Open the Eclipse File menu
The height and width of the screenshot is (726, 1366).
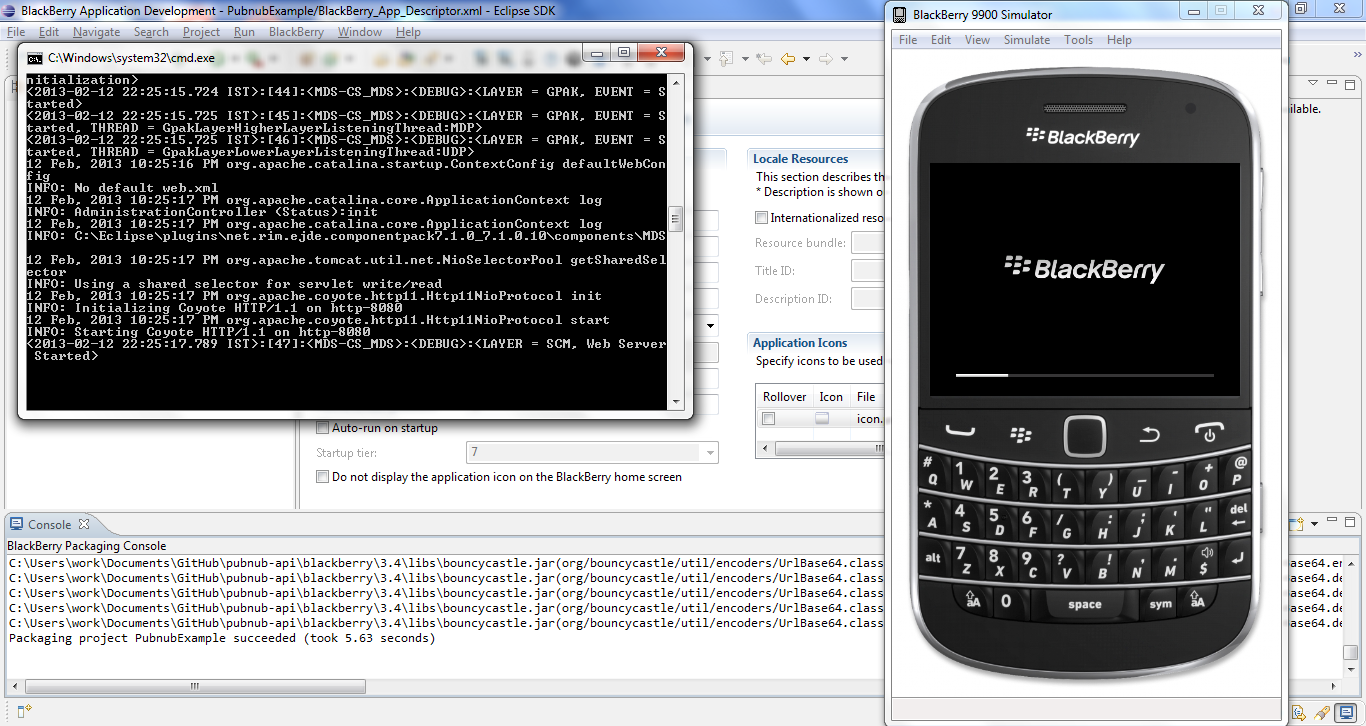(x=16, y=32)
